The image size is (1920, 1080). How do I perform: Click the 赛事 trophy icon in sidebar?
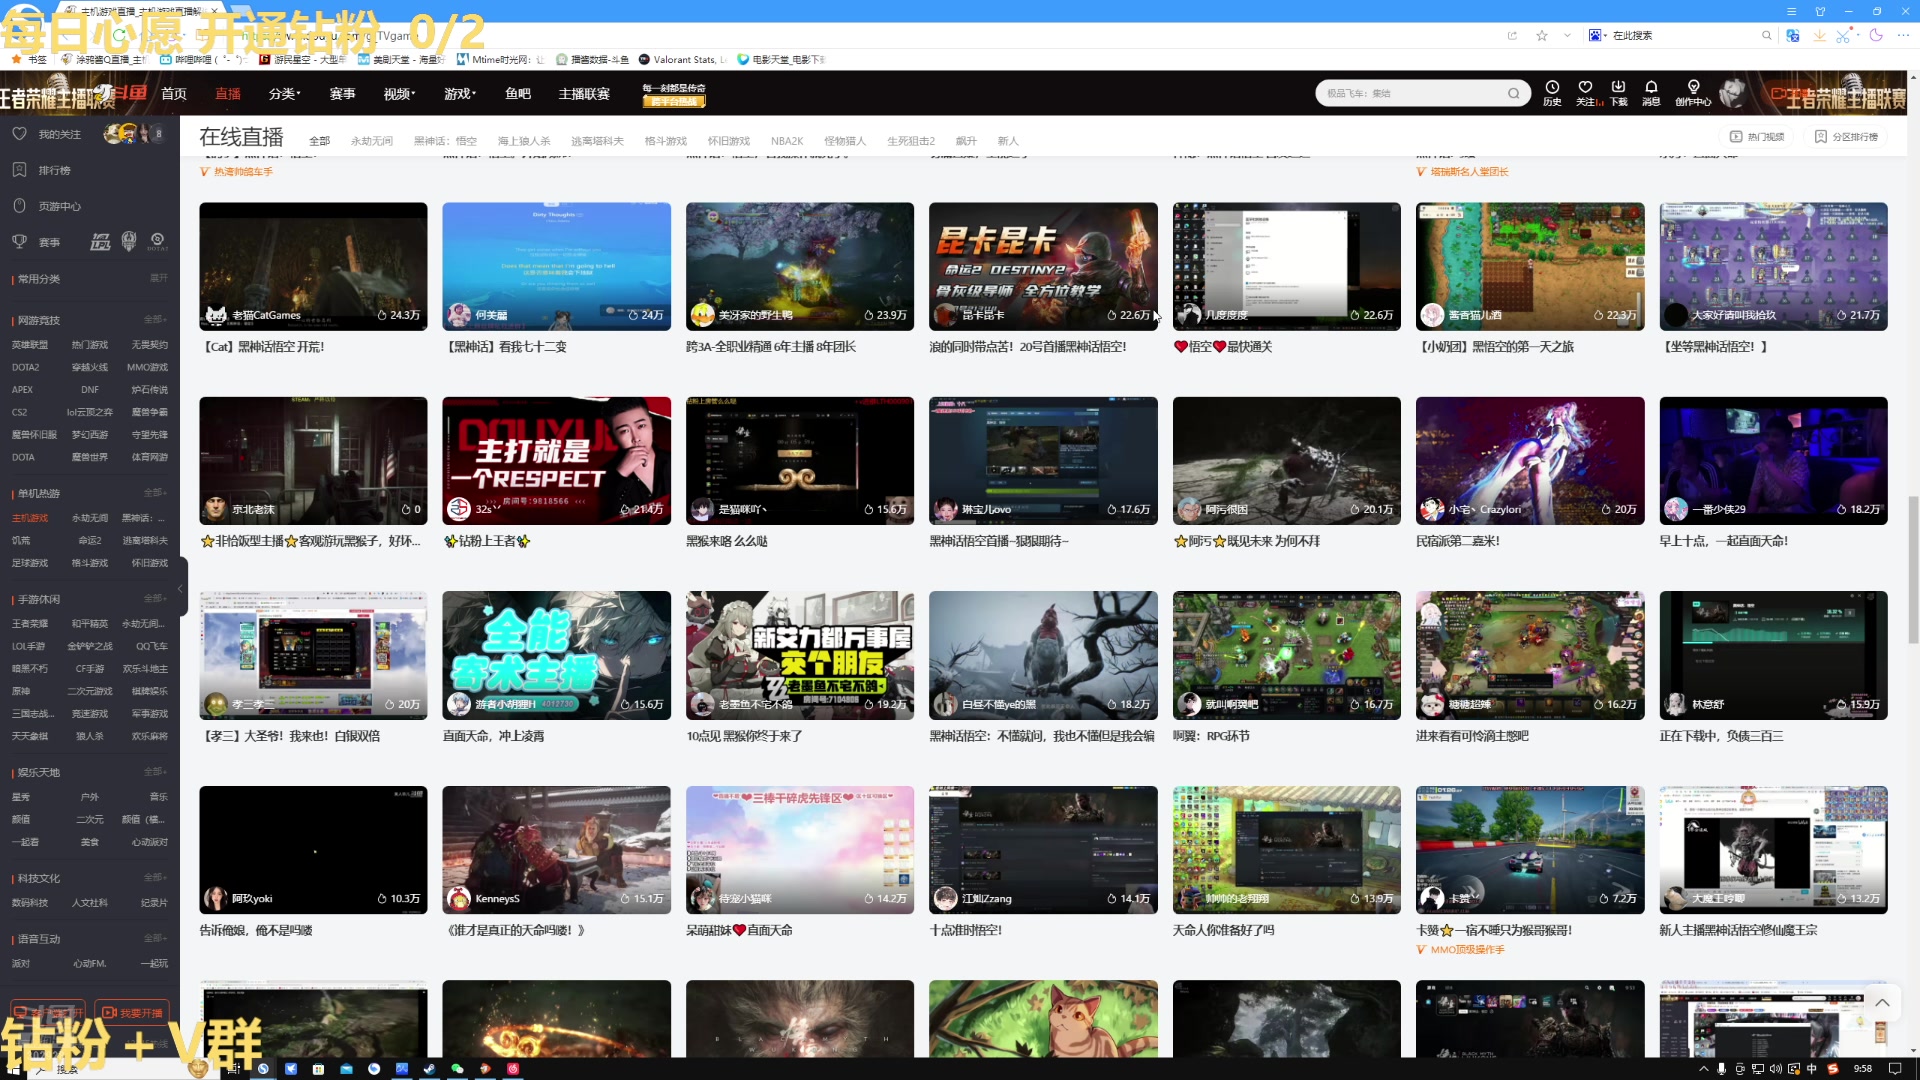(x=19, y=242)
